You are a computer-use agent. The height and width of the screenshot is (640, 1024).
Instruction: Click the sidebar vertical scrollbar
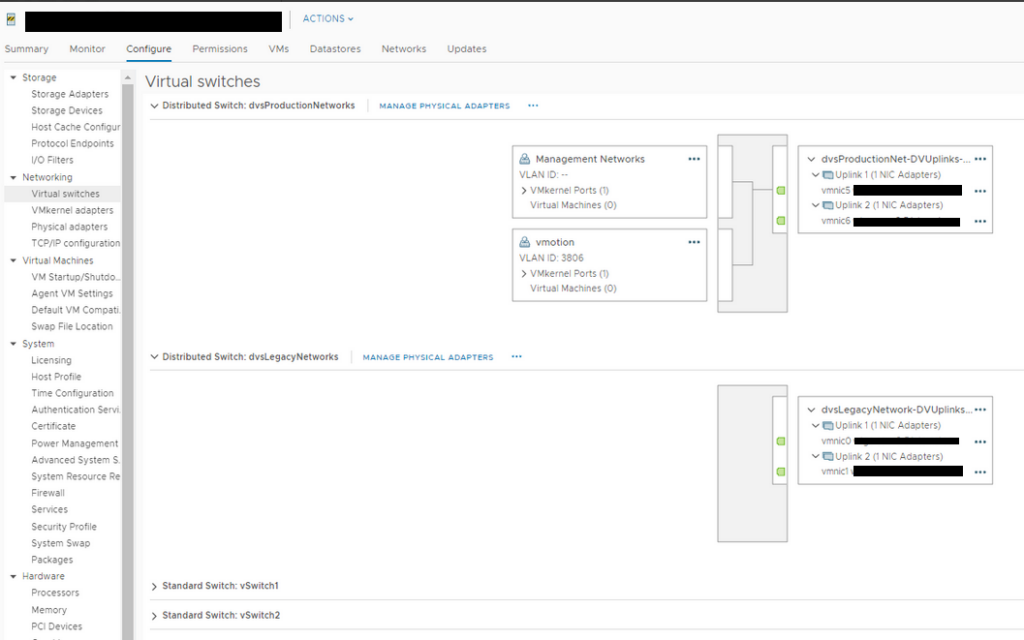tap(127, 362)
